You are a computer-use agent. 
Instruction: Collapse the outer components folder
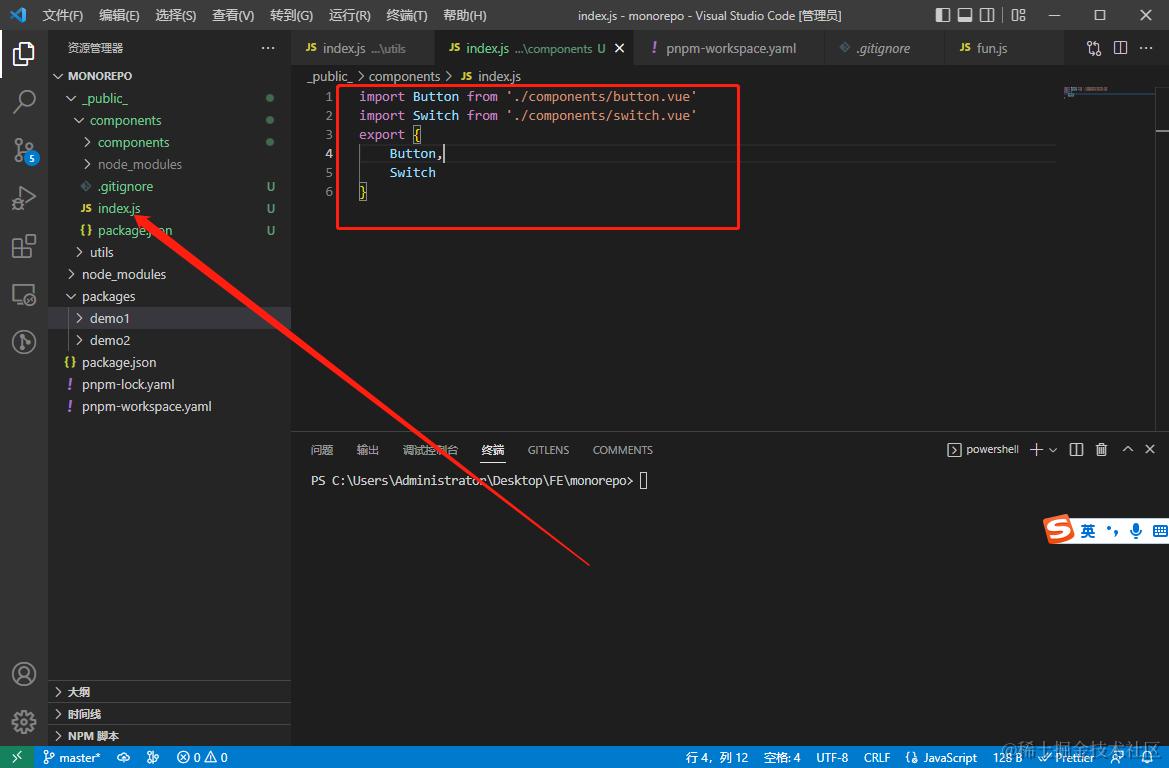169,120
